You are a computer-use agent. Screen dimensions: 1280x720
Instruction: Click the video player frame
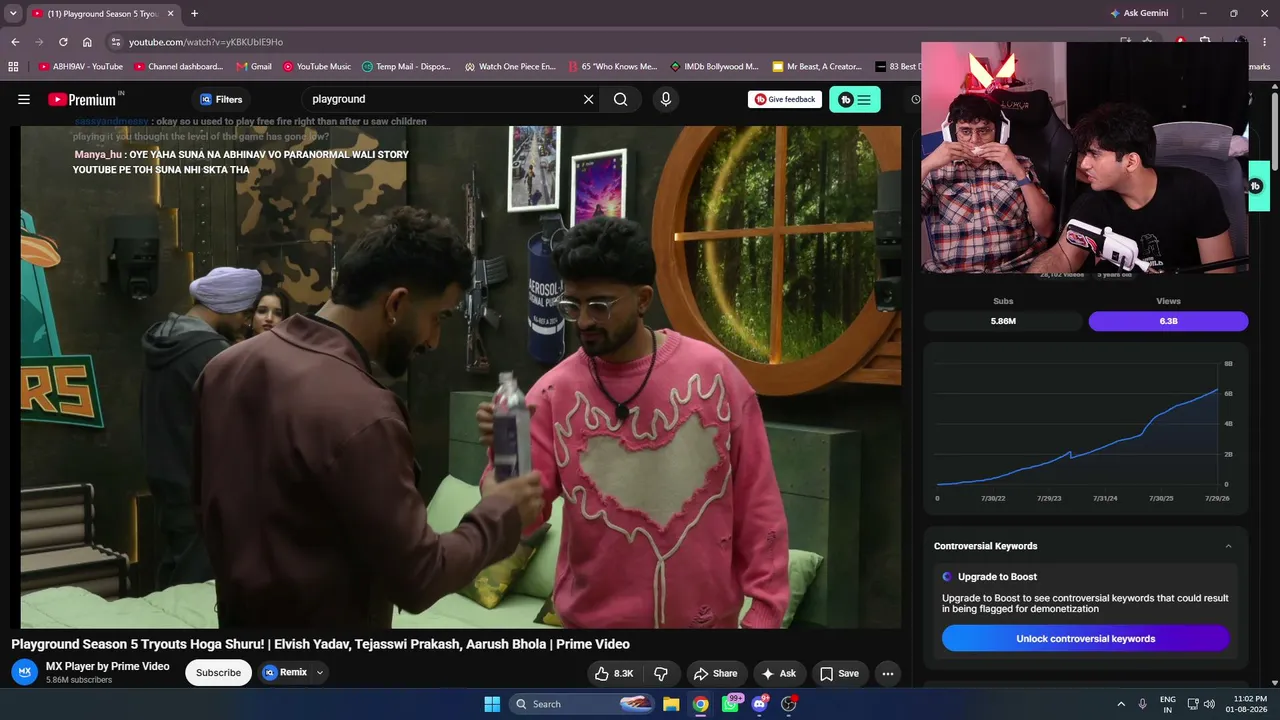tap(461, 377)
